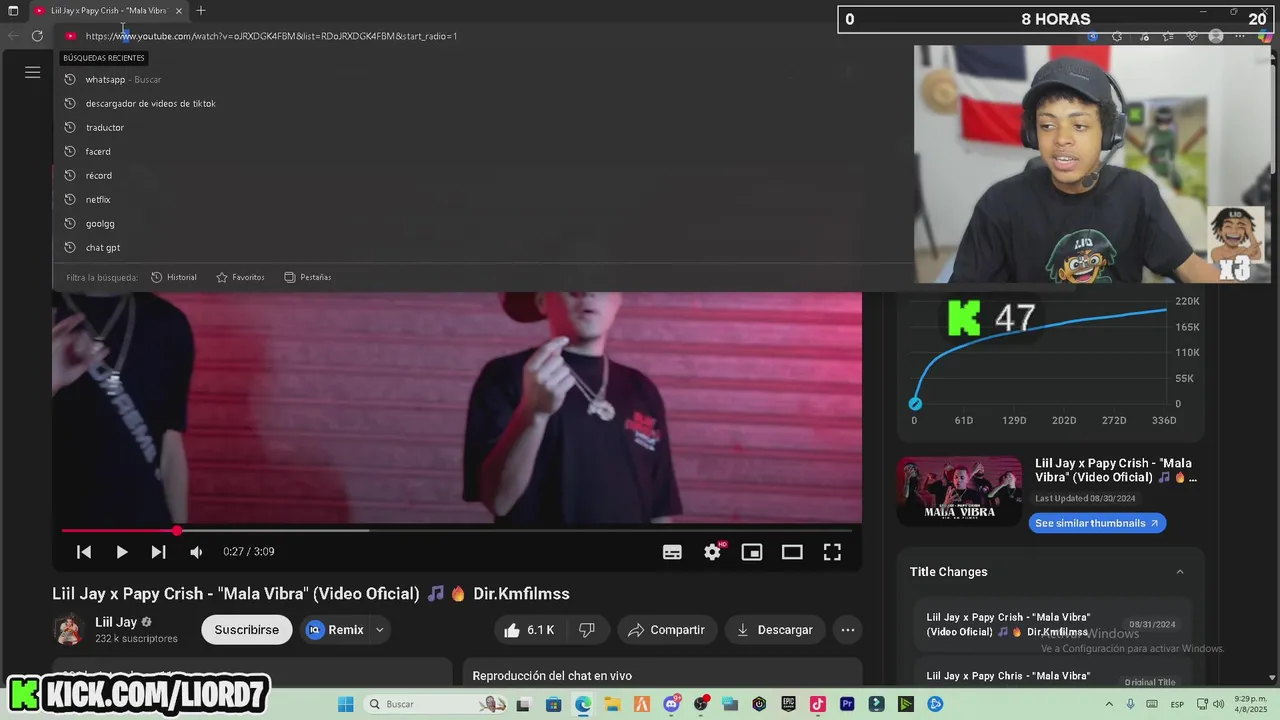Open the video settings gear
Image resolution: width=1280 pixels, height=720 pixels.
(x=712, y=552)
